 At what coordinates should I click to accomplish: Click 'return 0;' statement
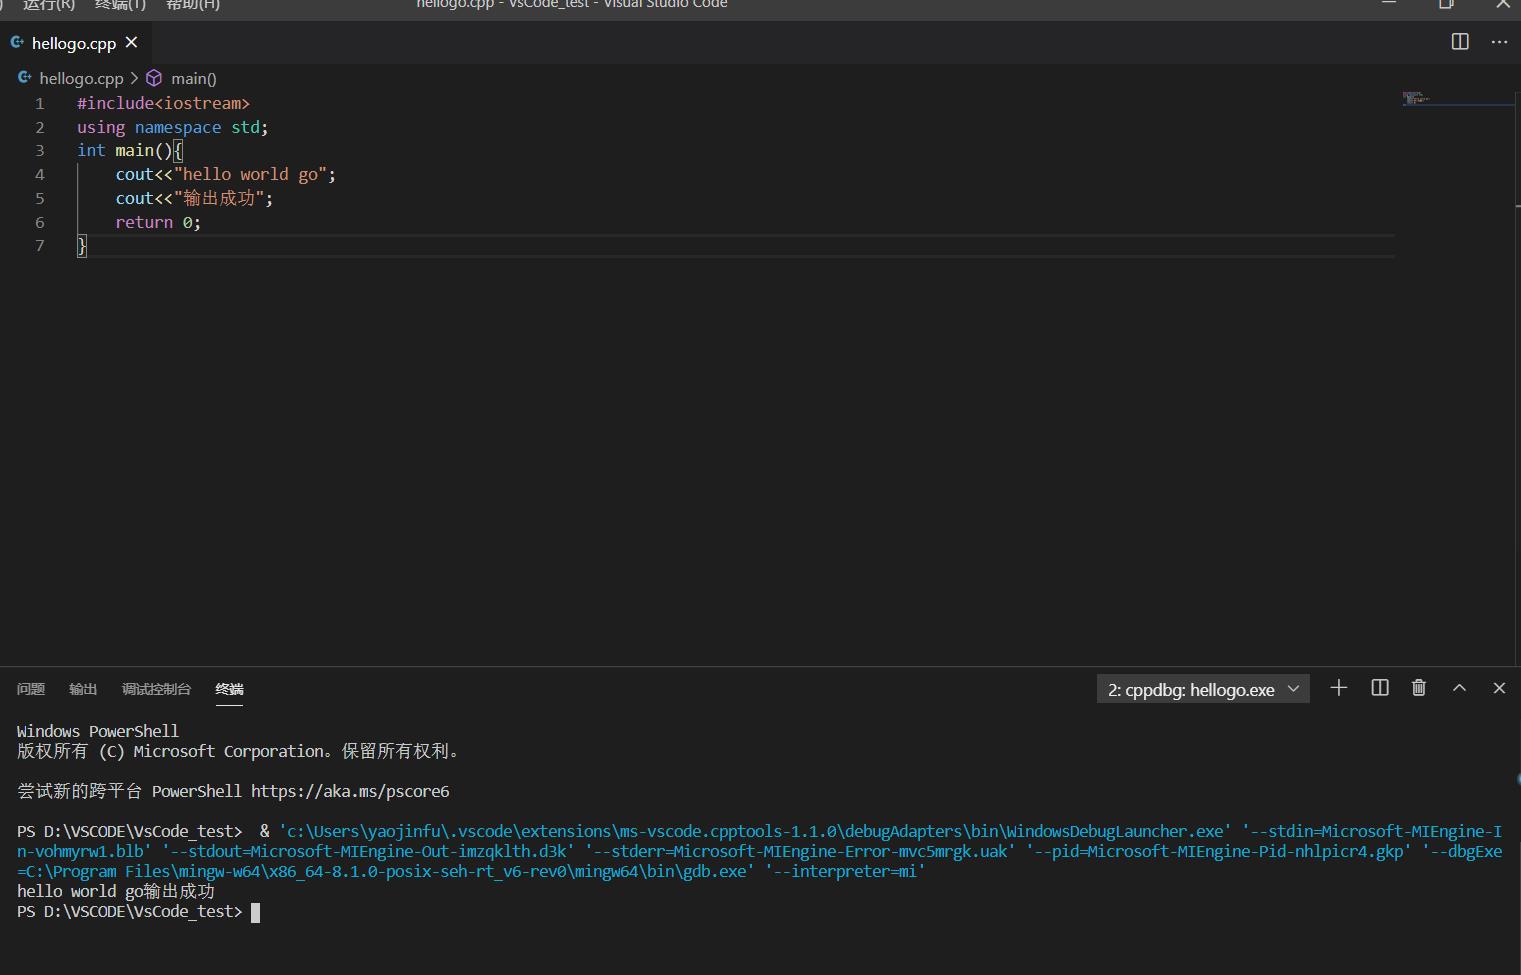[x=158, y=222]
